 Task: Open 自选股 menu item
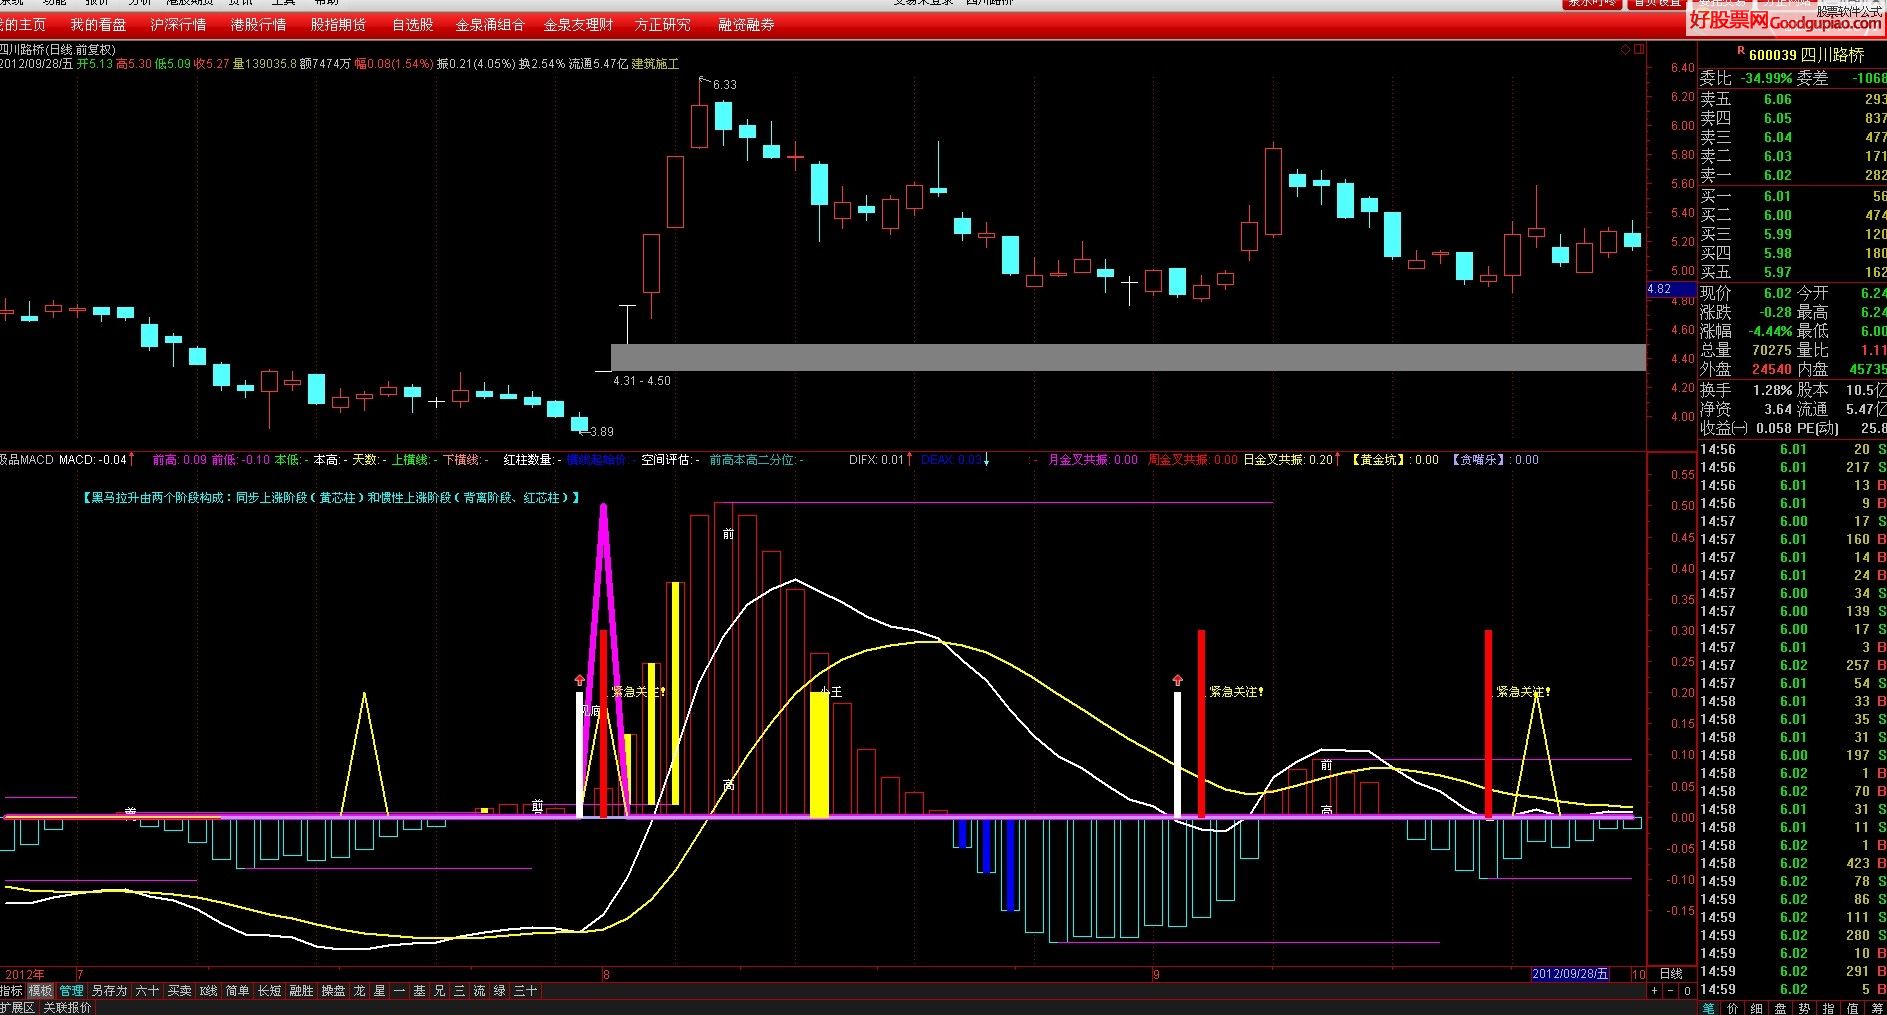[412, 24]
